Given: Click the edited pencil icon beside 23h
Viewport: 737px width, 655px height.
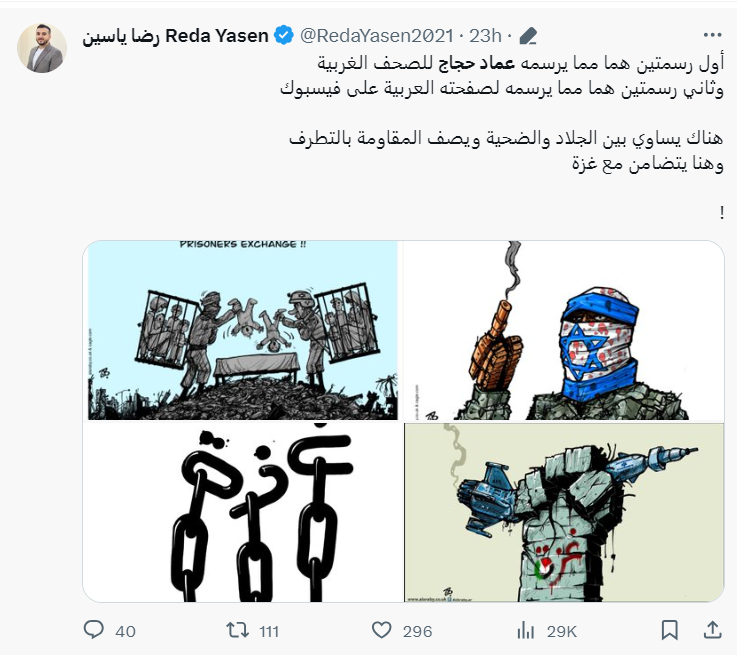Looking at the screenshot, I should click(x=528, y=36).
